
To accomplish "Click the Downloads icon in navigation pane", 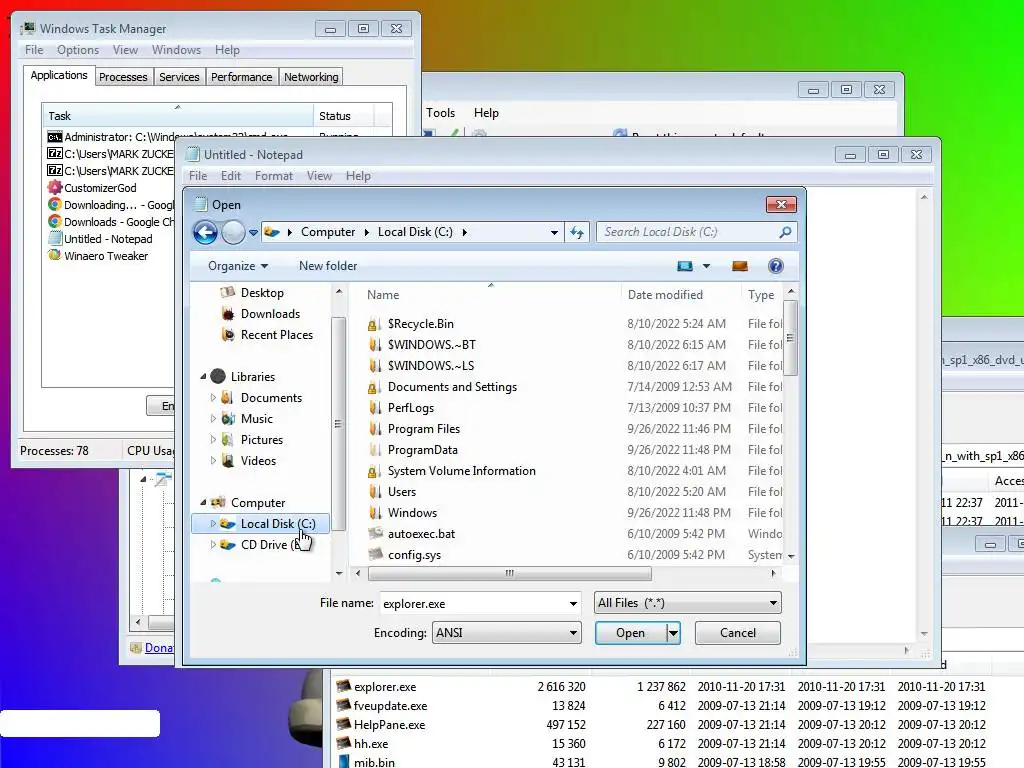I will coord(227,313).
